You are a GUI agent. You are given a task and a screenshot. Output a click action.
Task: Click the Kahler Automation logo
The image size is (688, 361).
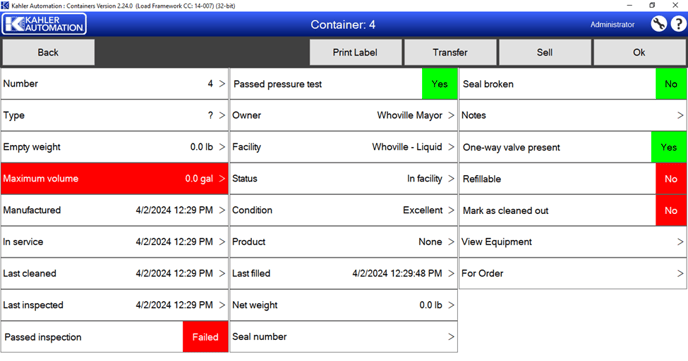(x=44, y=24)
